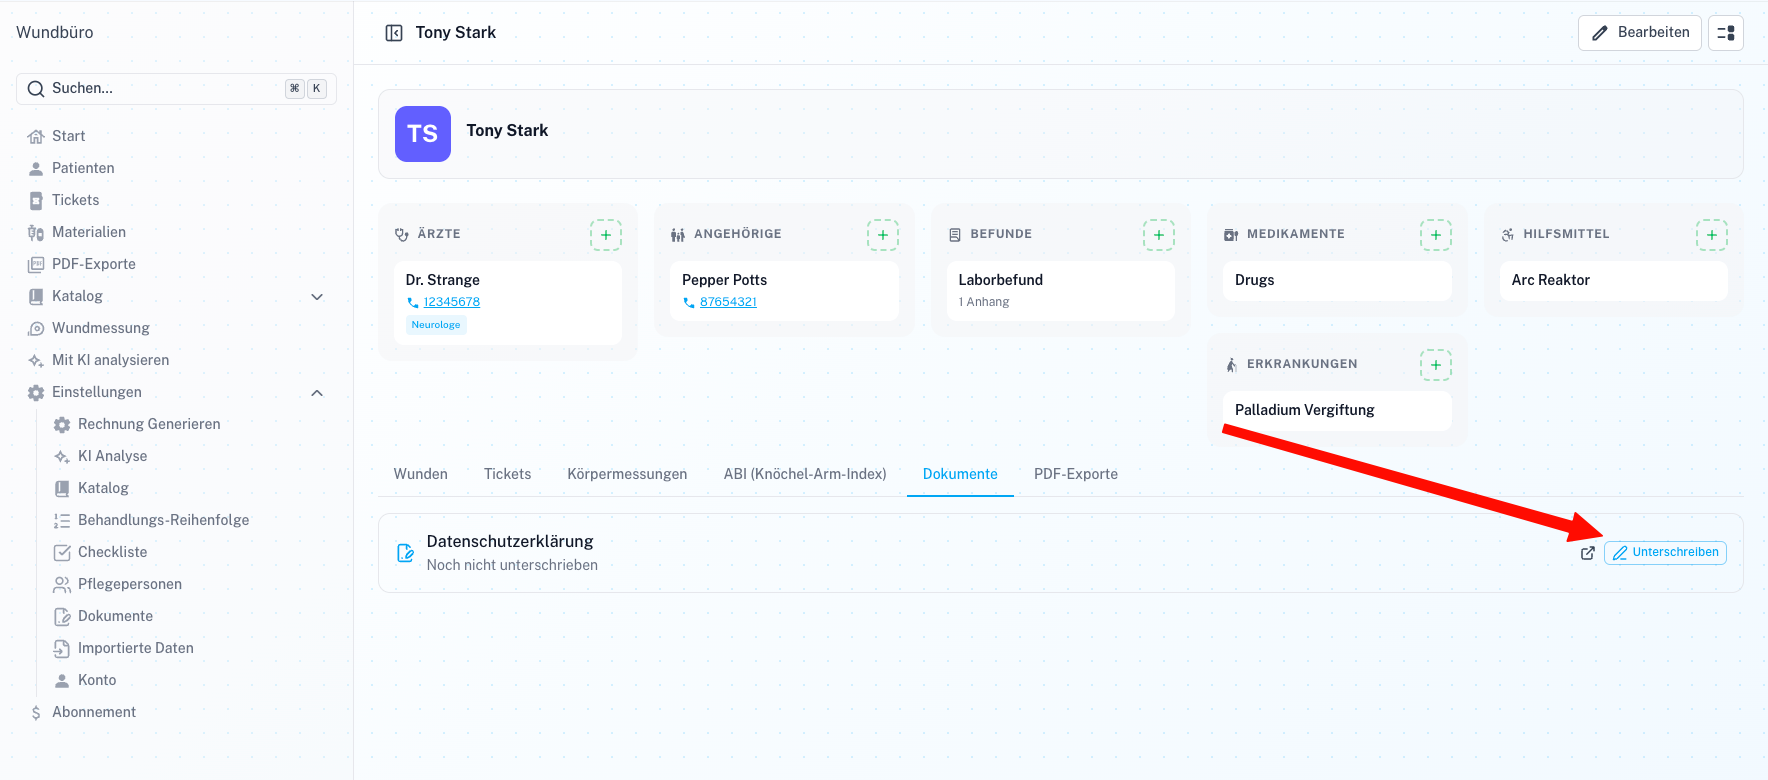Click the Unterschreiben button
1768x780 pixels.
pos(1665,553)
